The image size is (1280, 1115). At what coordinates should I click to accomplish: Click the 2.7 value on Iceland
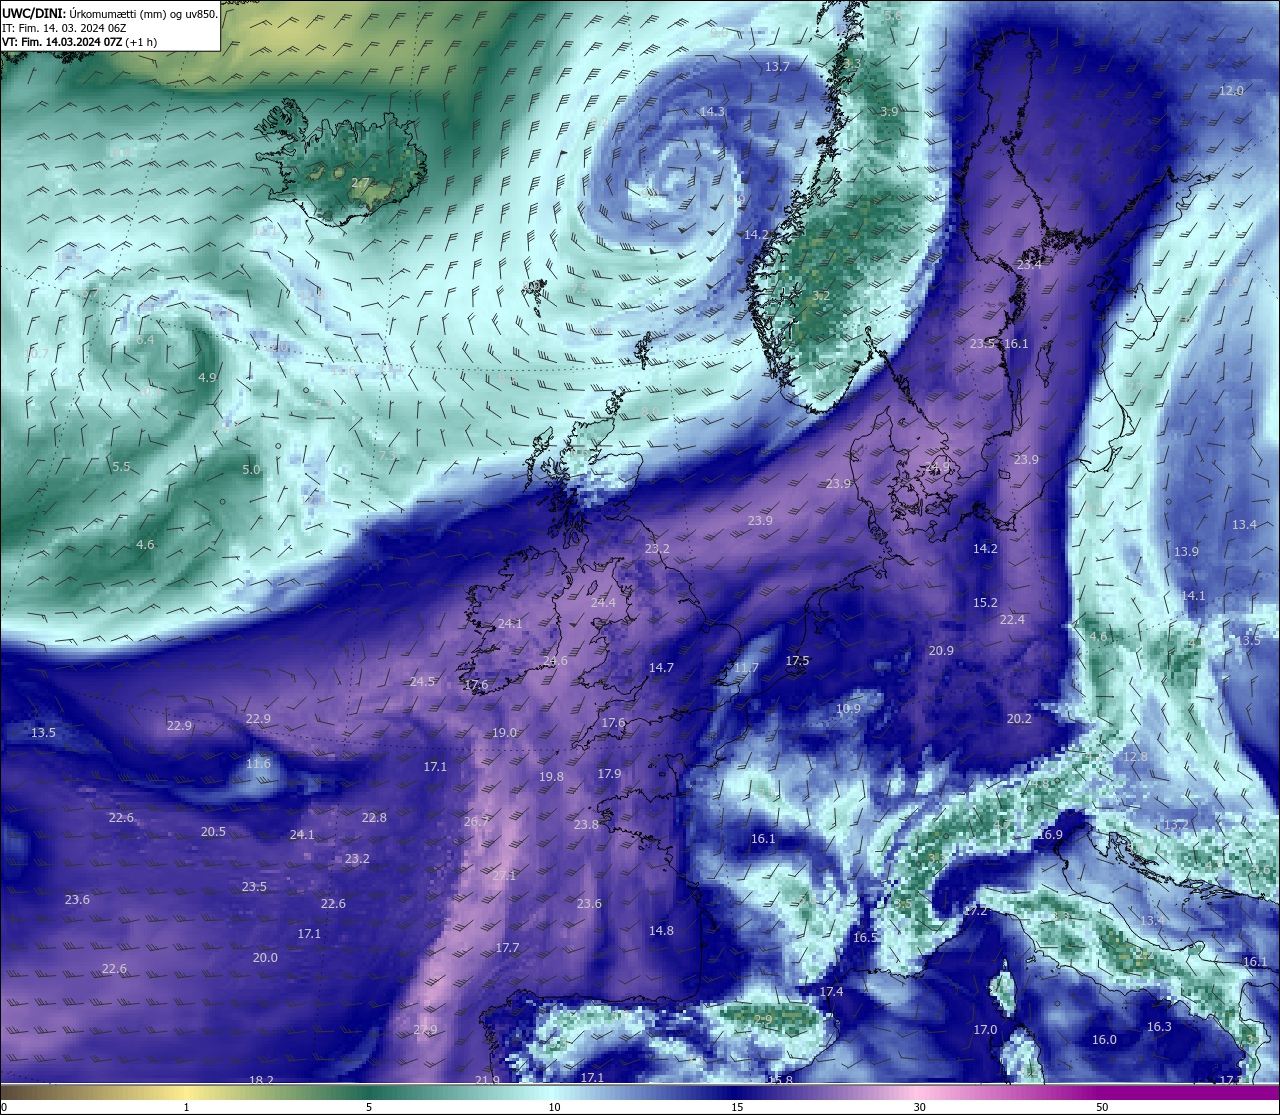360,183
